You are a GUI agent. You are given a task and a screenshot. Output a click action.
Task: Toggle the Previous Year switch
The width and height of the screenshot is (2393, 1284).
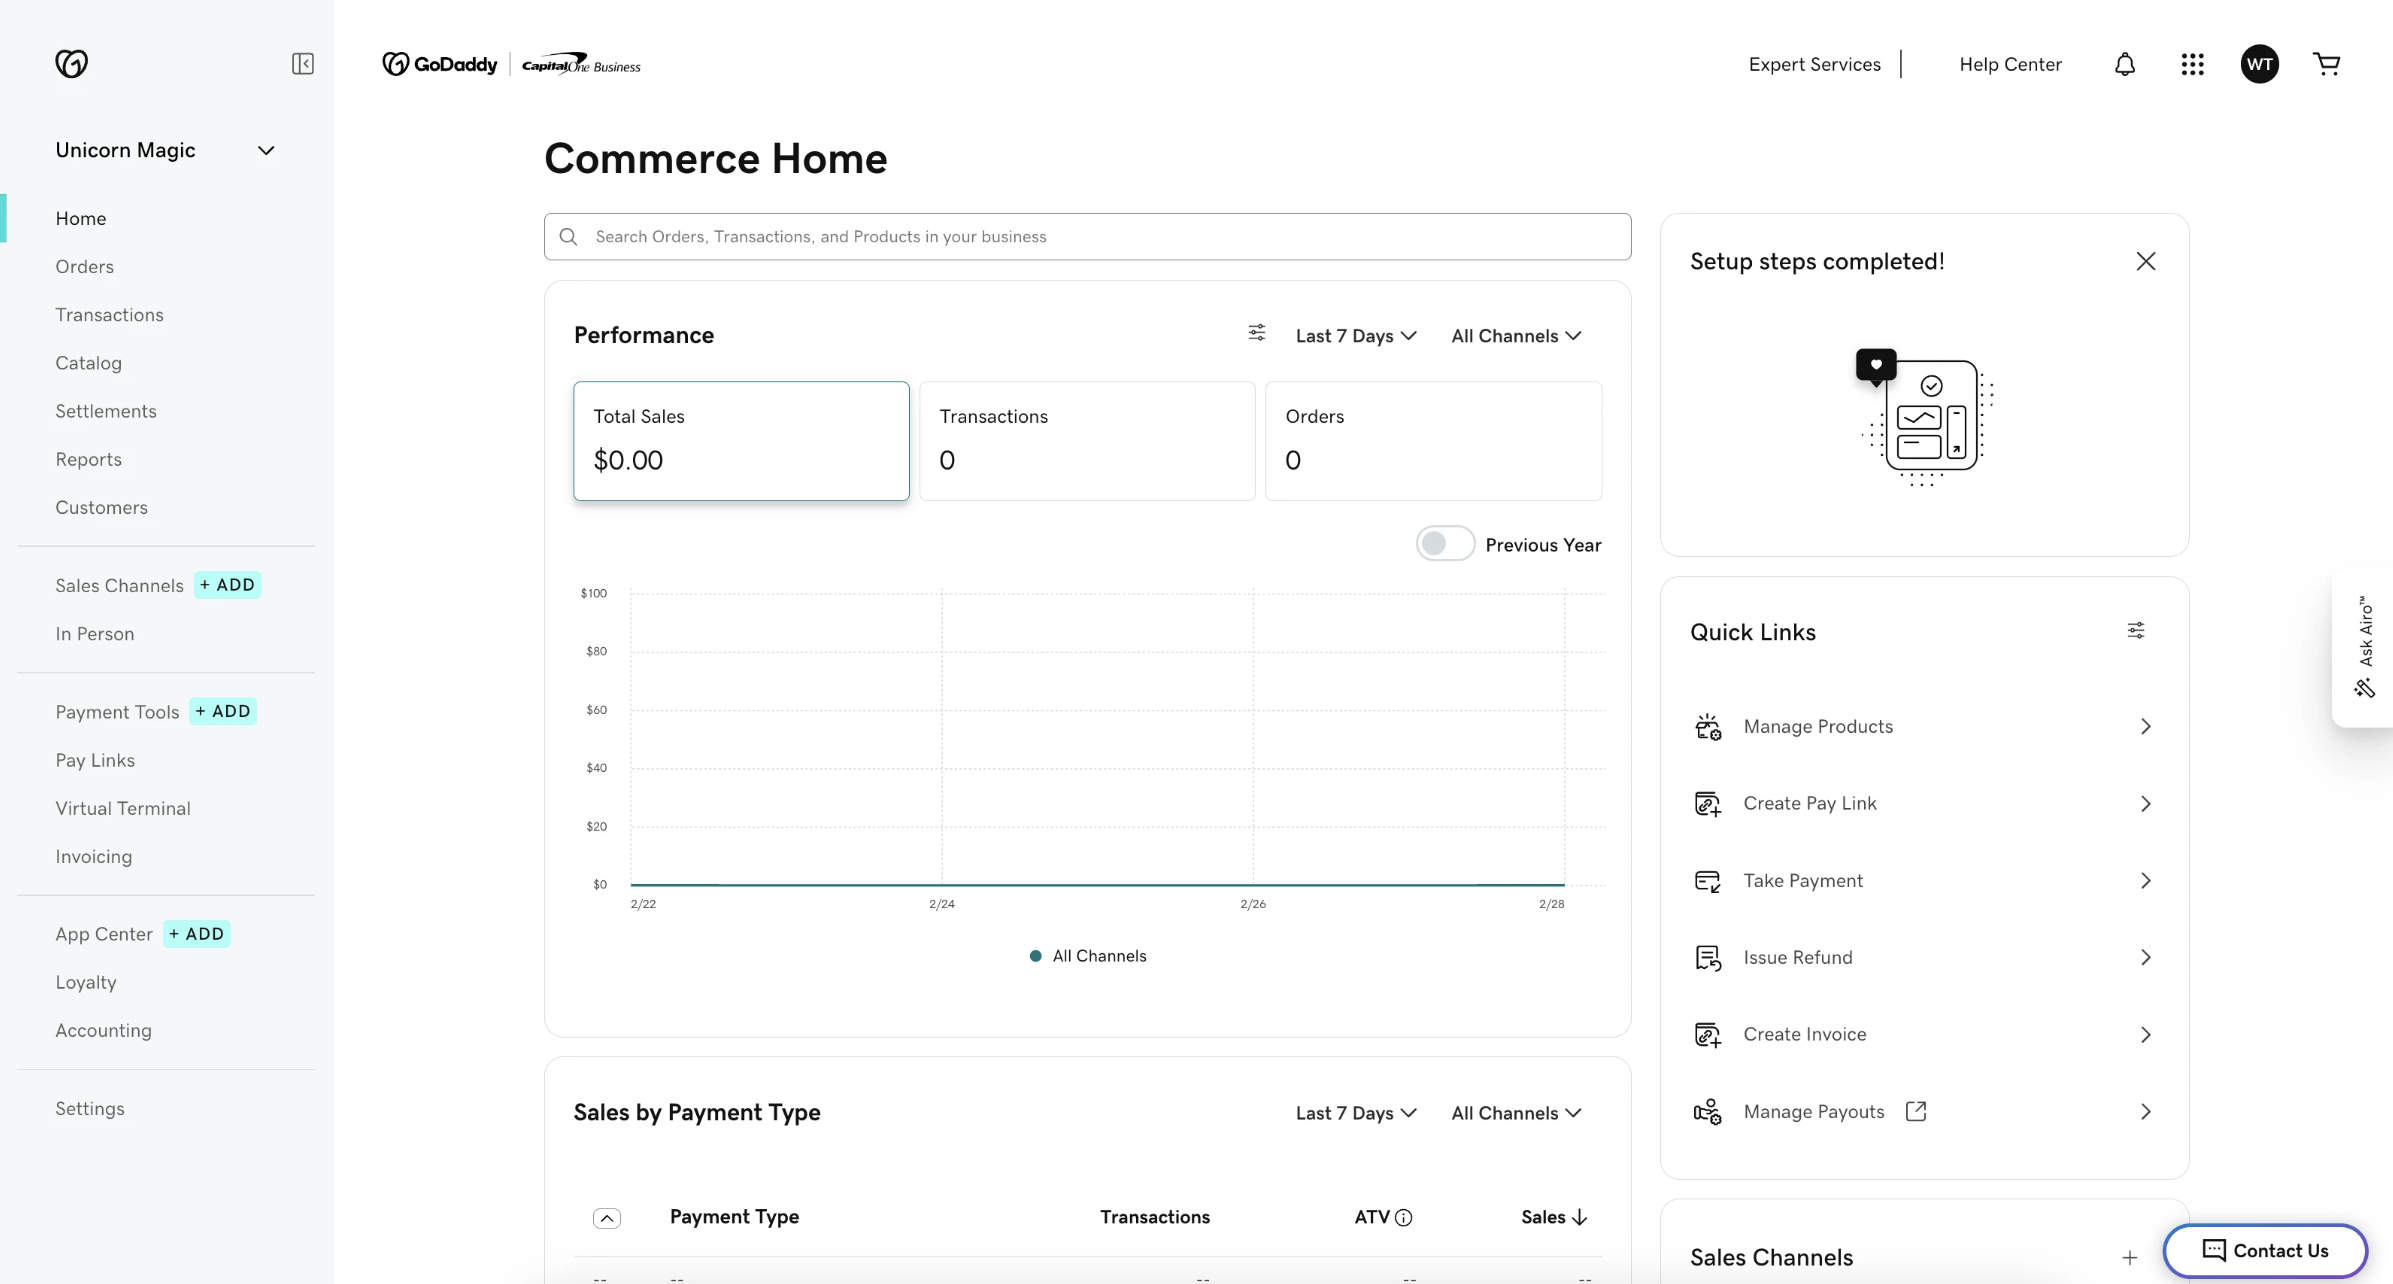pyautogui.click(x=1445, y=544)
